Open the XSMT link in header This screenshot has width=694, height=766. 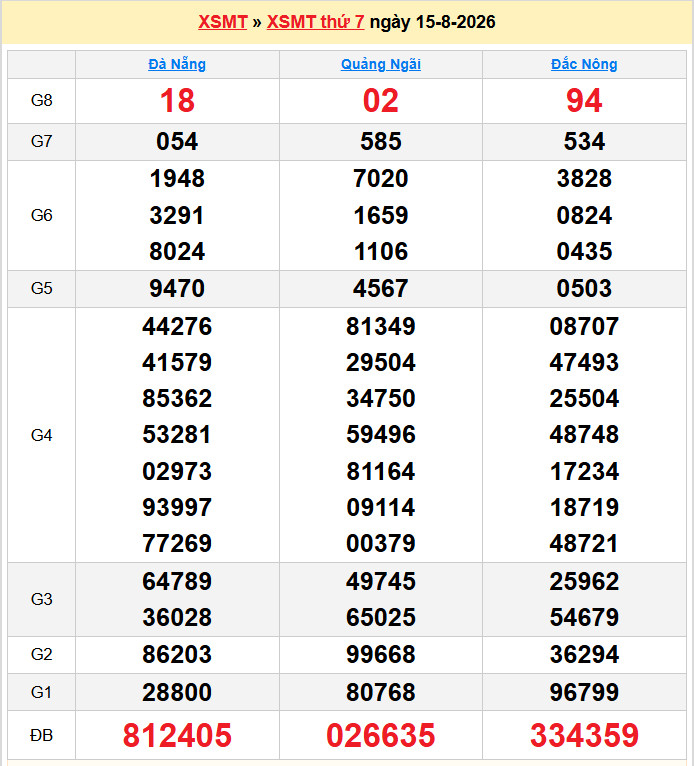(222, 22)
